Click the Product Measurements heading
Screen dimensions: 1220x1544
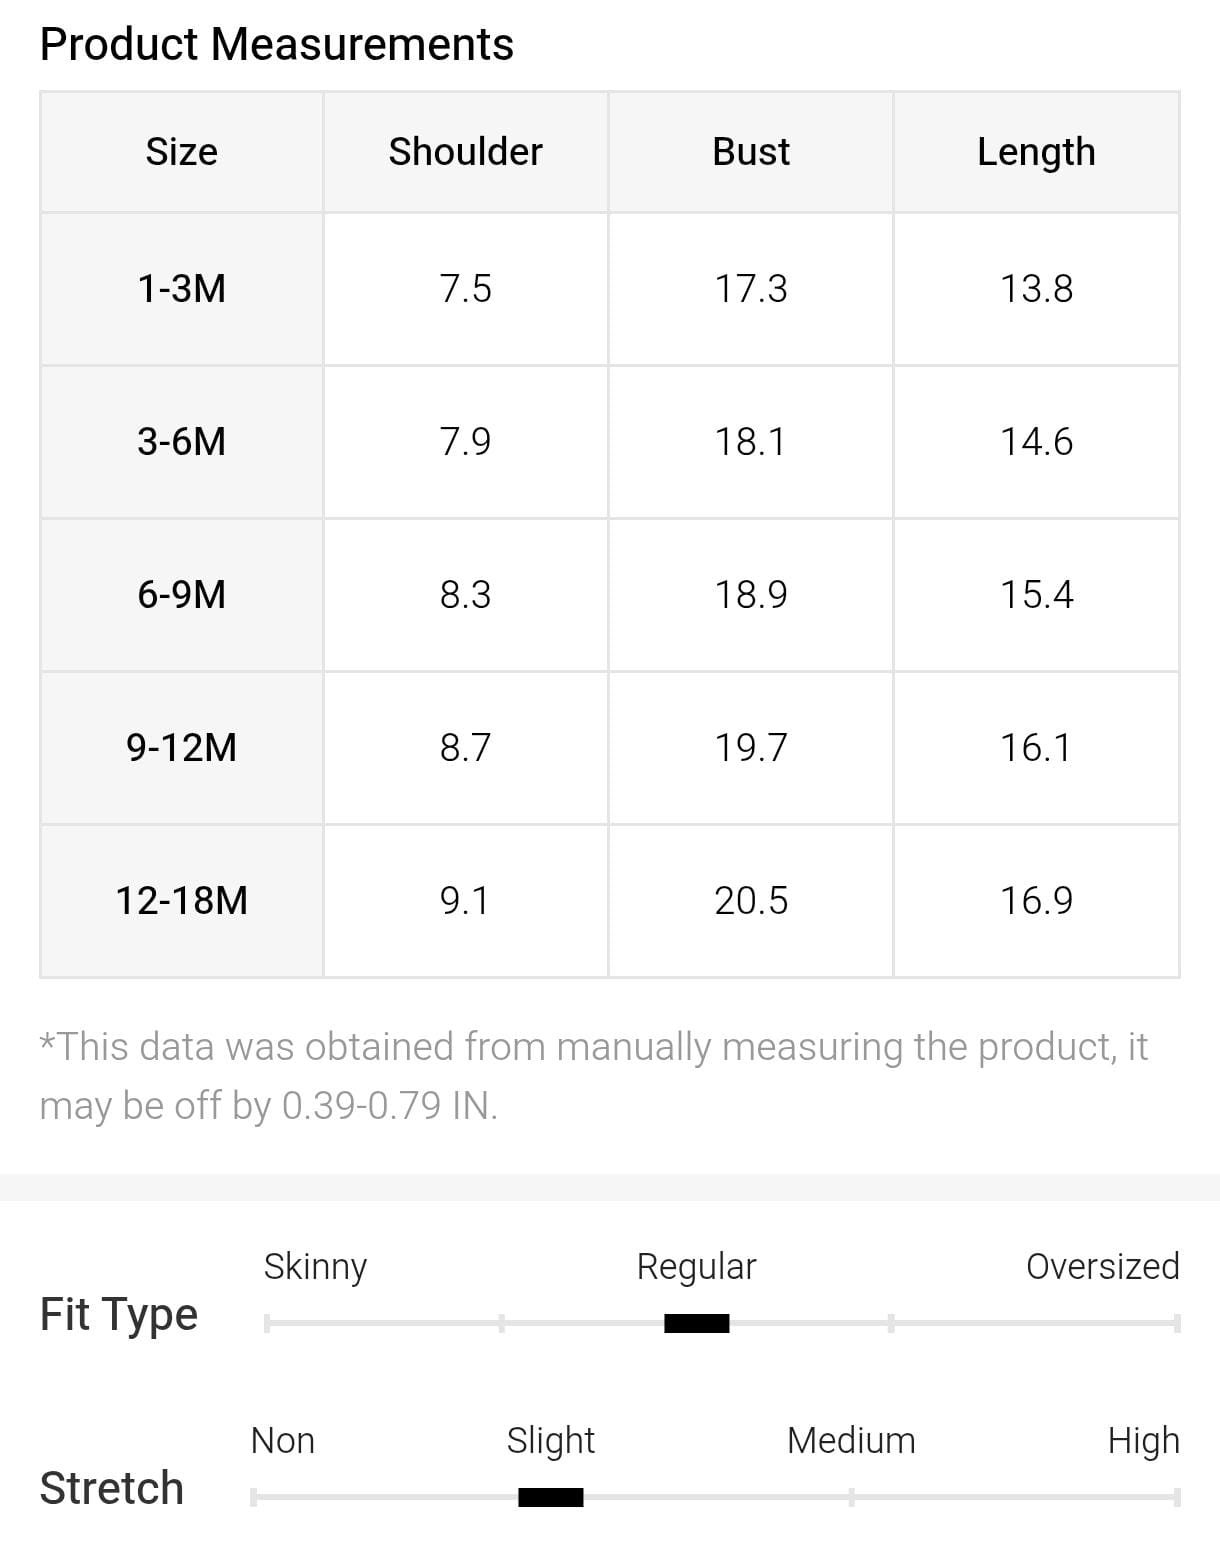(x=276, y=45)
